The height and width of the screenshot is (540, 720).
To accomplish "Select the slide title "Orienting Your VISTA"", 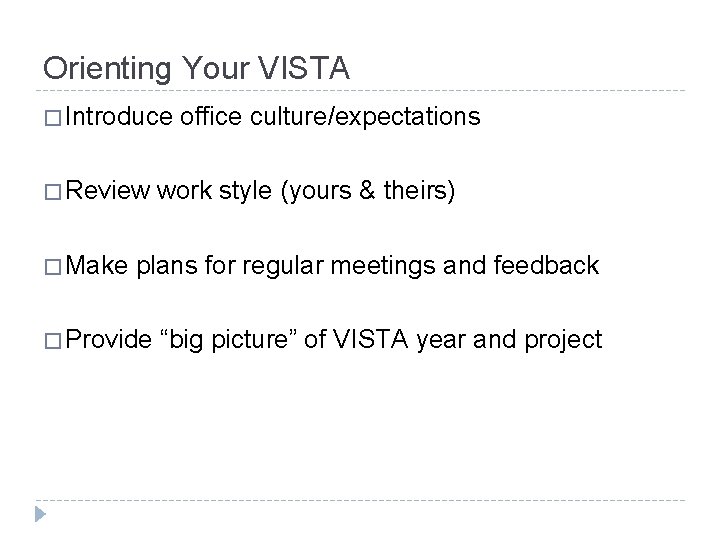I will (x=196, y=68).
